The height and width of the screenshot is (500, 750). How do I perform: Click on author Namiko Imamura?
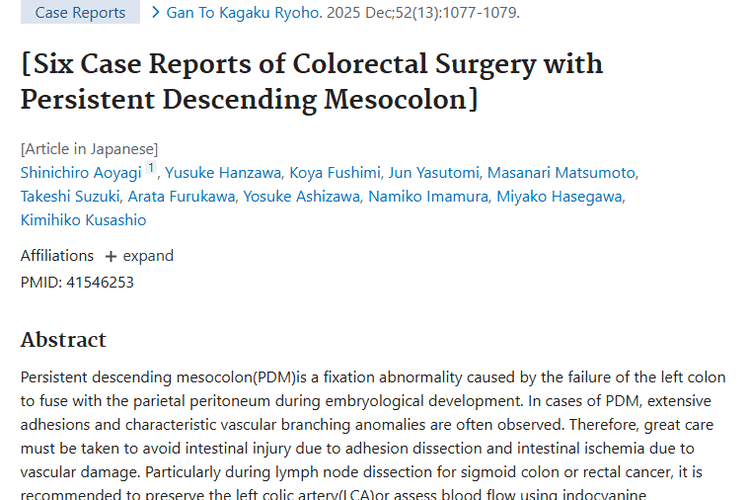(x=427, y=196)
